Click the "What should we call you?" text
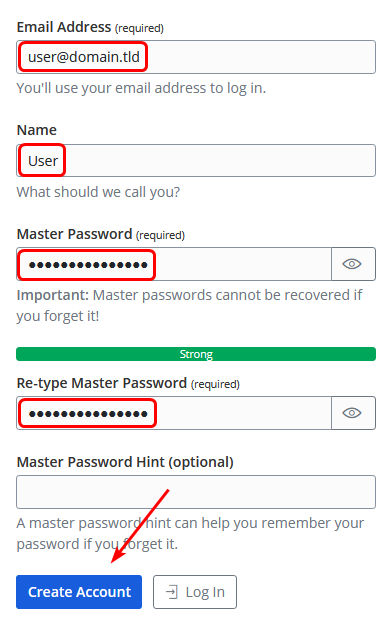 point(98,192)
